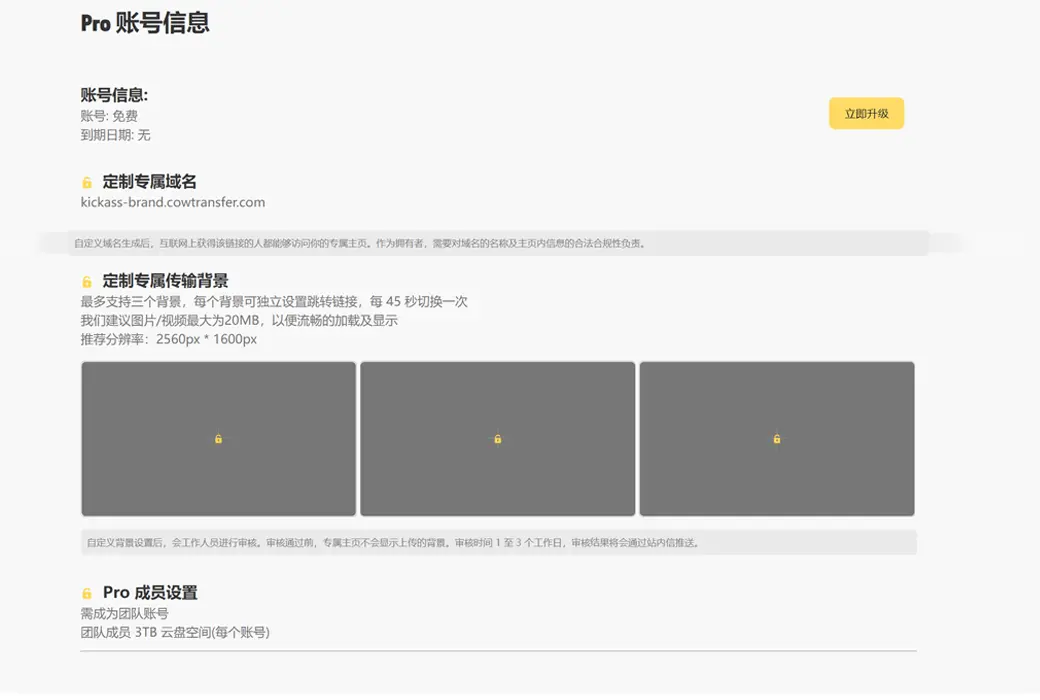Image resolution: width=1040 pixels, height=700 pixels.
Task: Click the 账号信息: heading
Action: point(114,95)
